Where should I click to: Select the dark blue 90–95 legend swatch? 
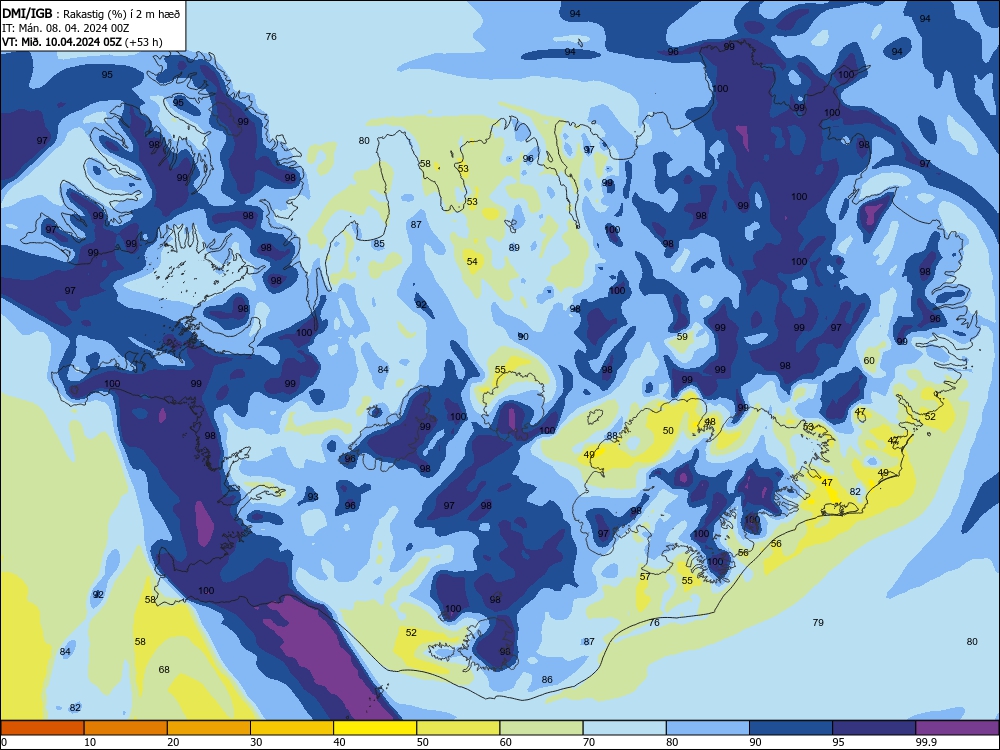pos(791,728)
